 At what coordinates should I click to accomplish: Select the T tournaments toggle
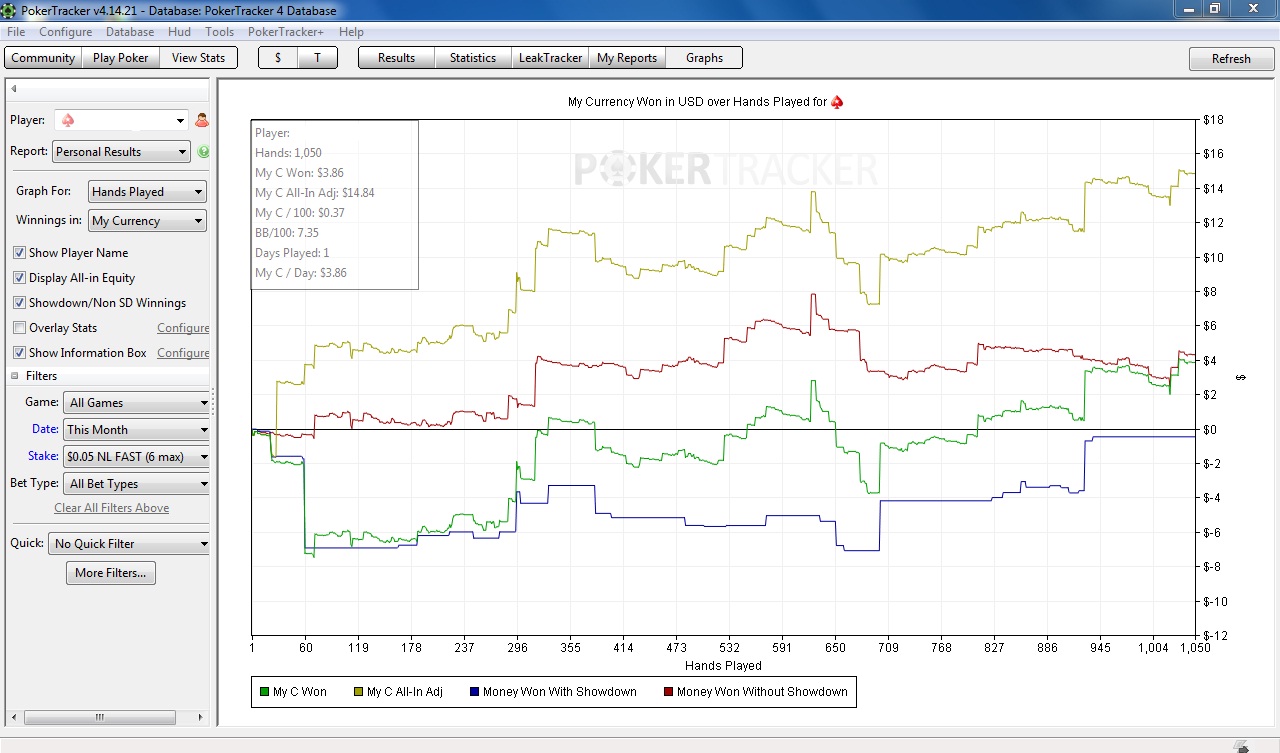[317, 58]
